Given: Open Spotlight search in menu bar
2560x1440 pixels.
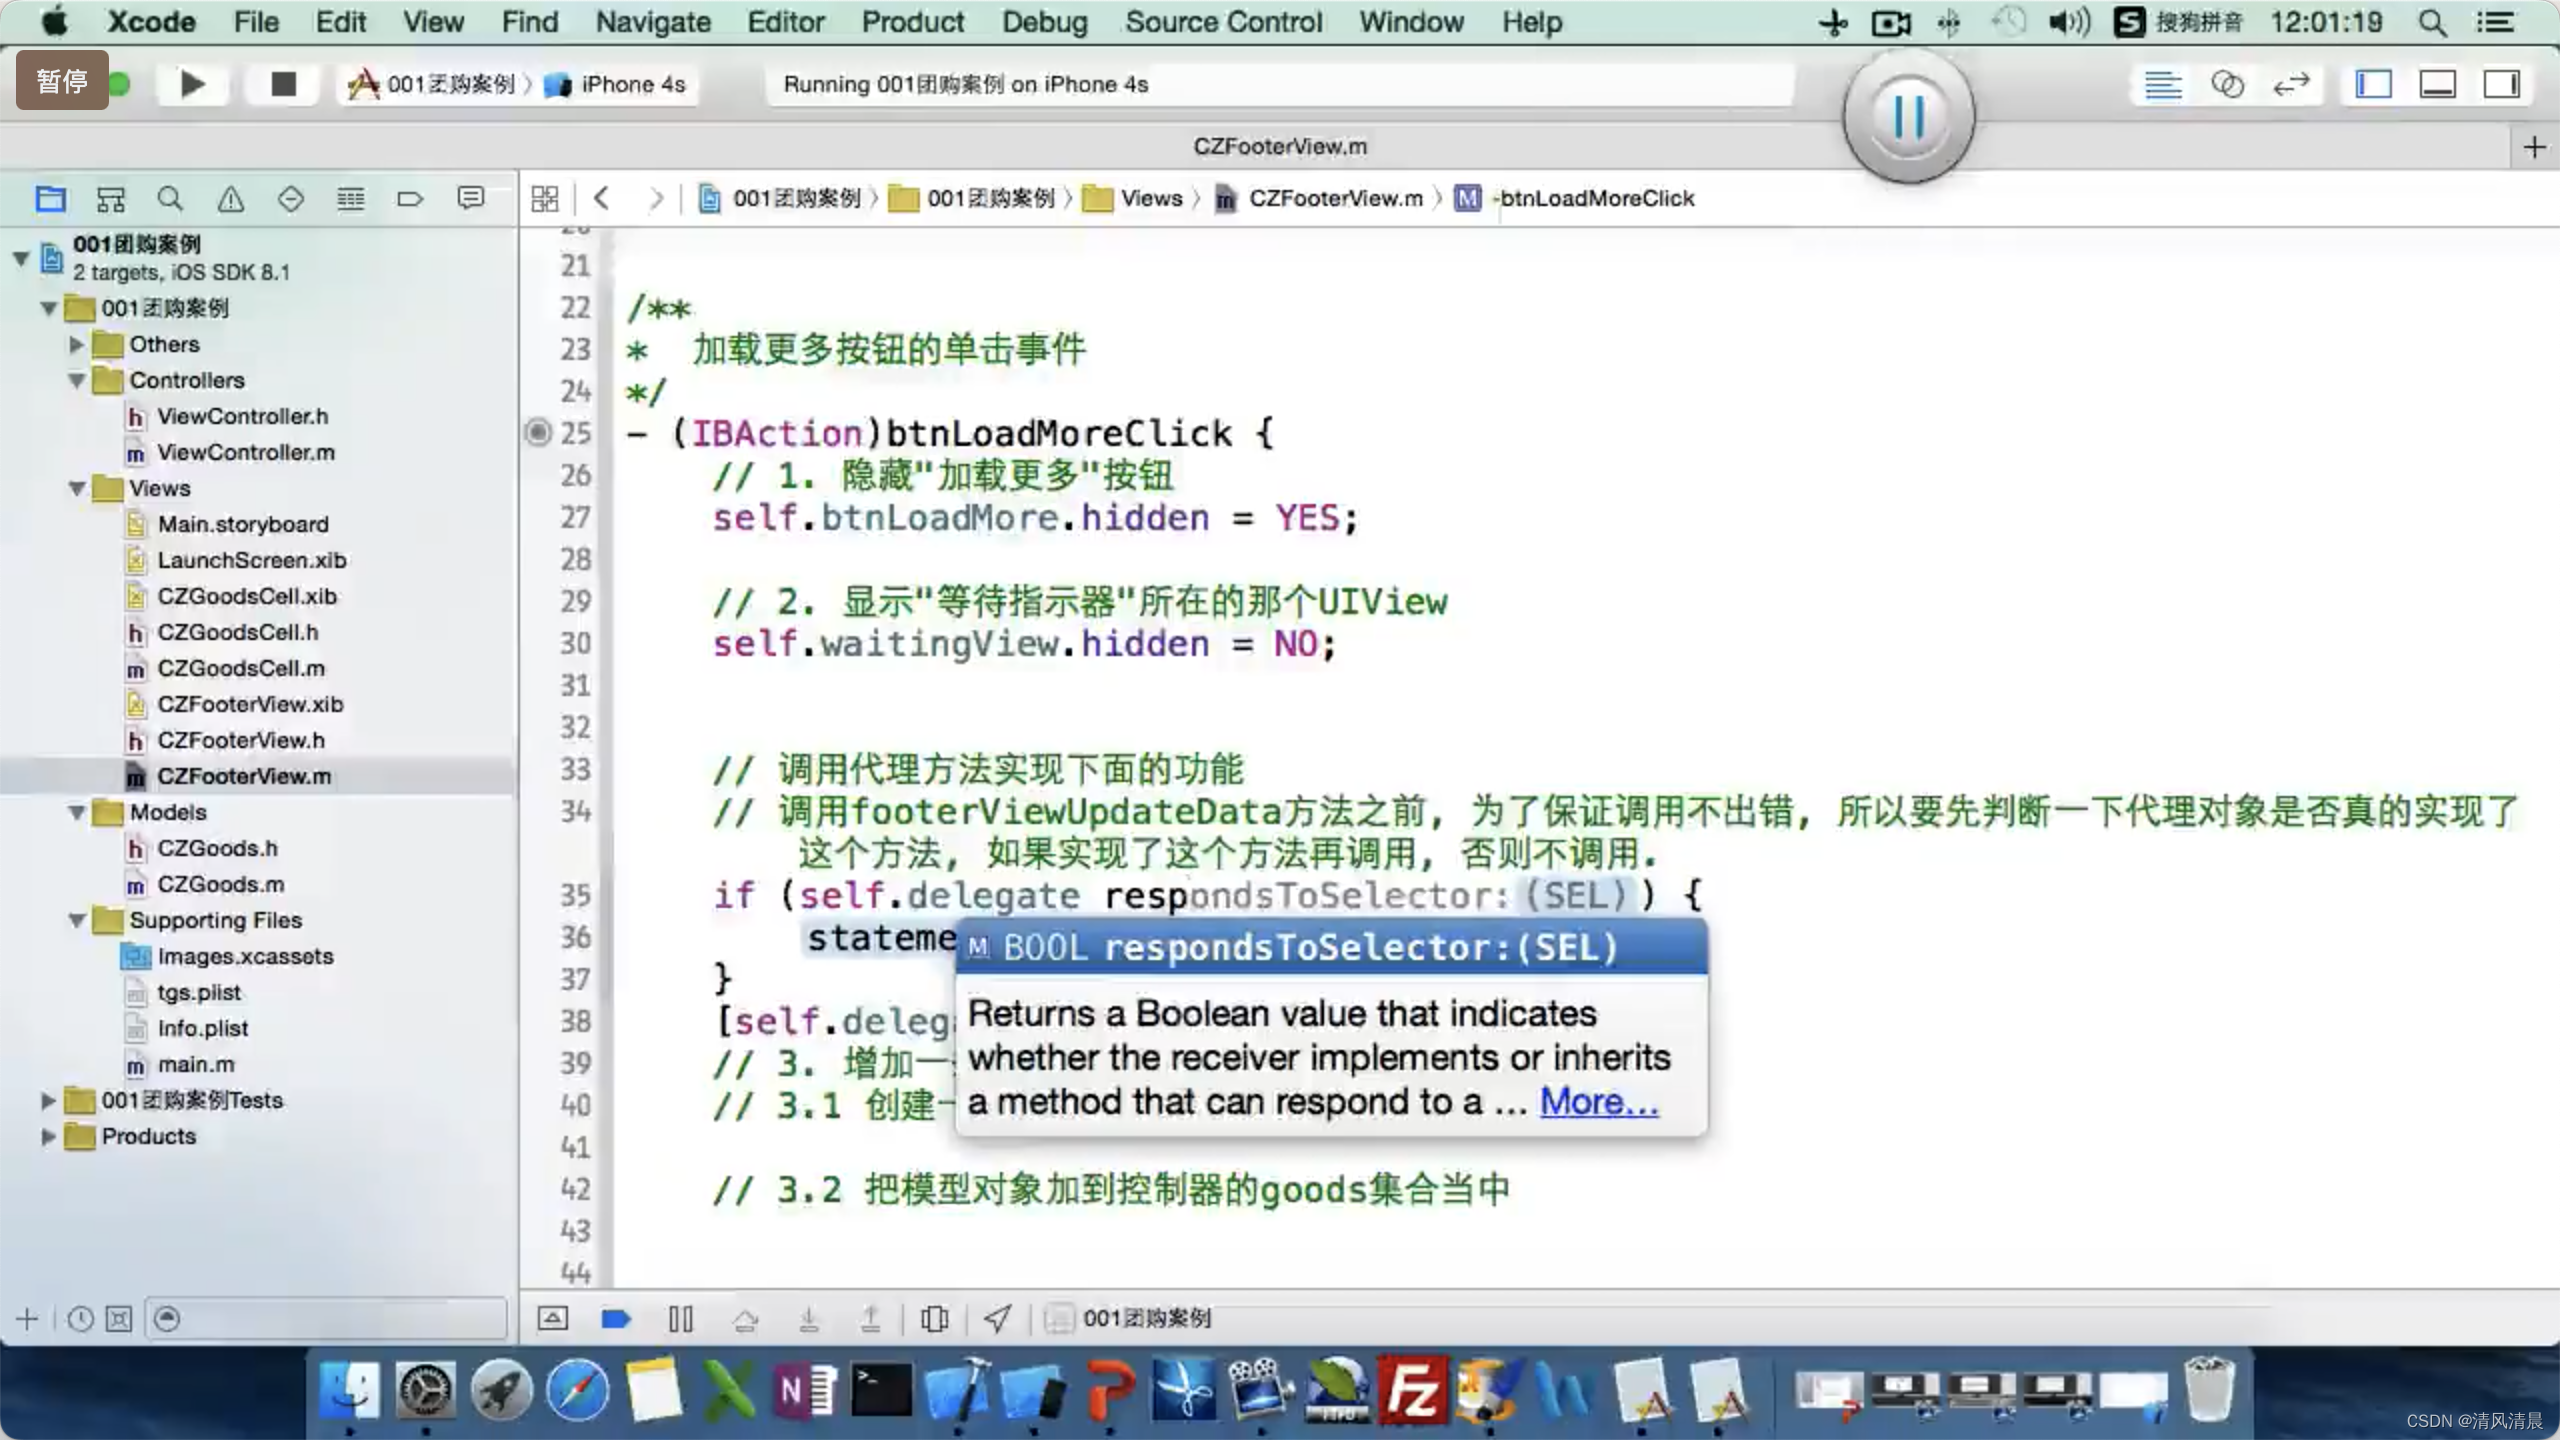Looking at the screenshot, I should pyautogui.click(x=2432, y=22).
